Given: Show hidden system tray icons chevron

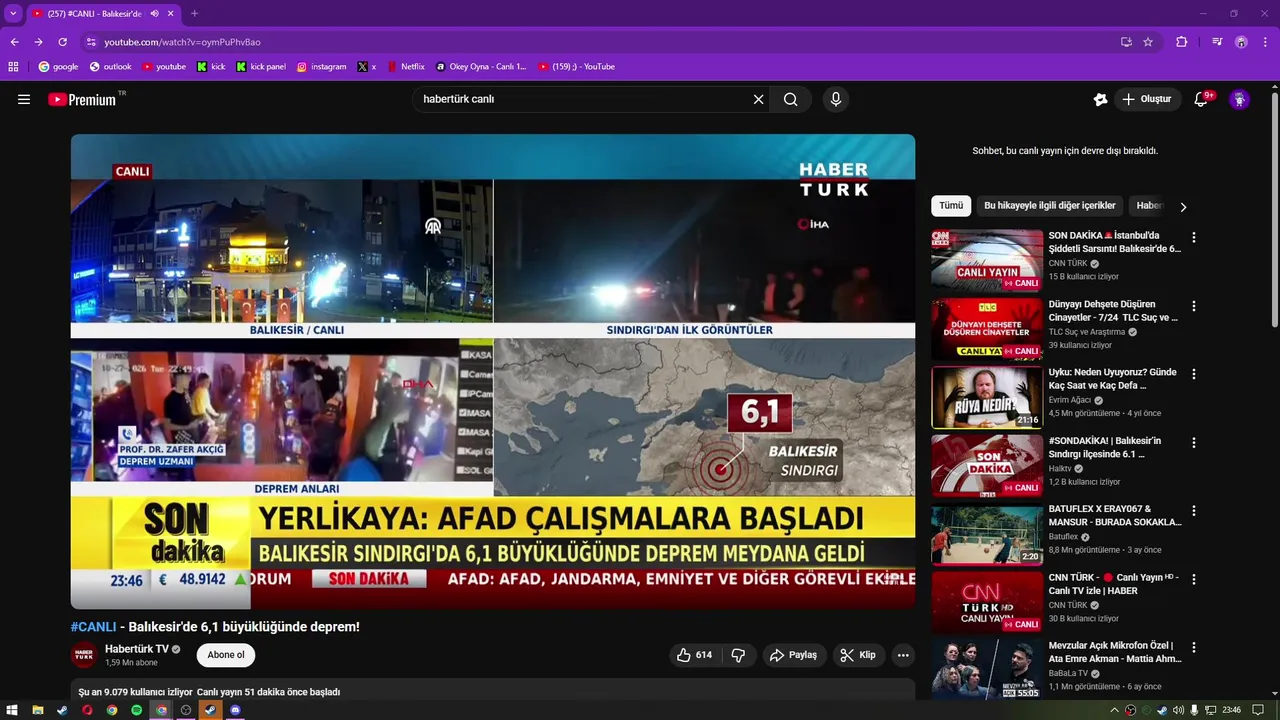Looking at the screenshot, I should click(x=1114, y=710).
